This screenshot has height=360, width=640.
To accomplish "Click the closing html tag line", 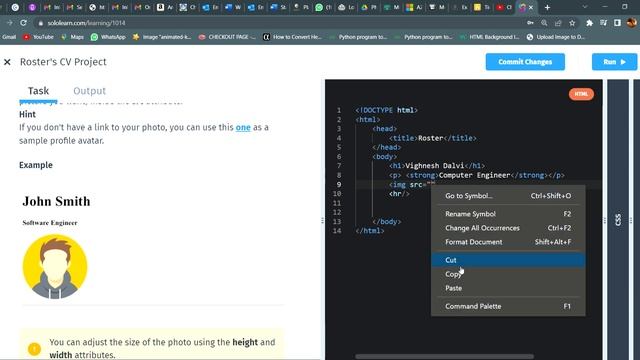I will click(x=370, y=231).
